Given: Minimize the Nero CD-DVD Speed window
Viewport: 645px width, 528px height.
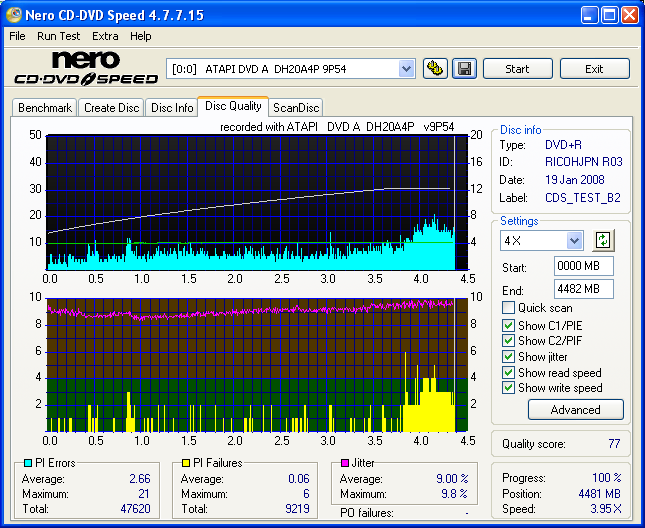Looking at the screenshot, I should 589,15.
